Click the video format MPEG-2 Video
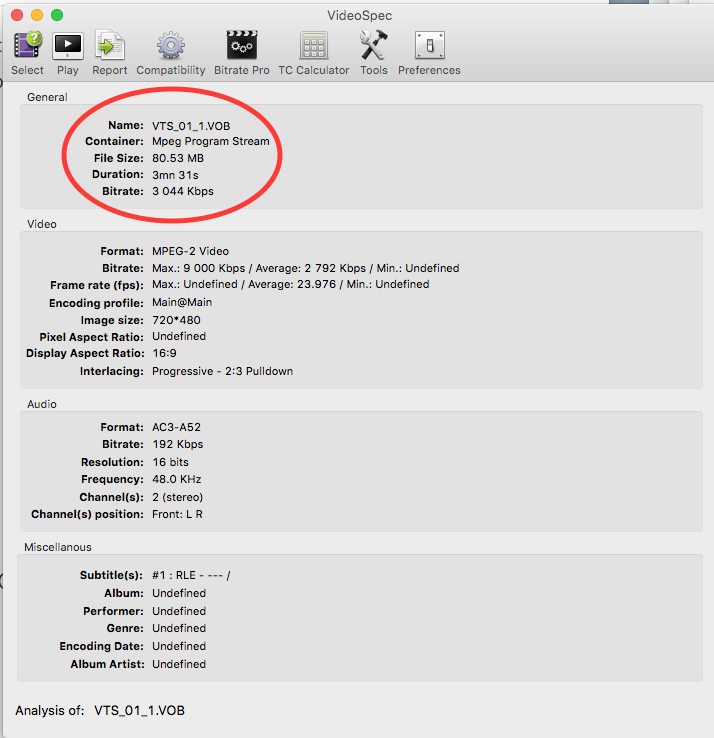 click(x=191, y=251)
